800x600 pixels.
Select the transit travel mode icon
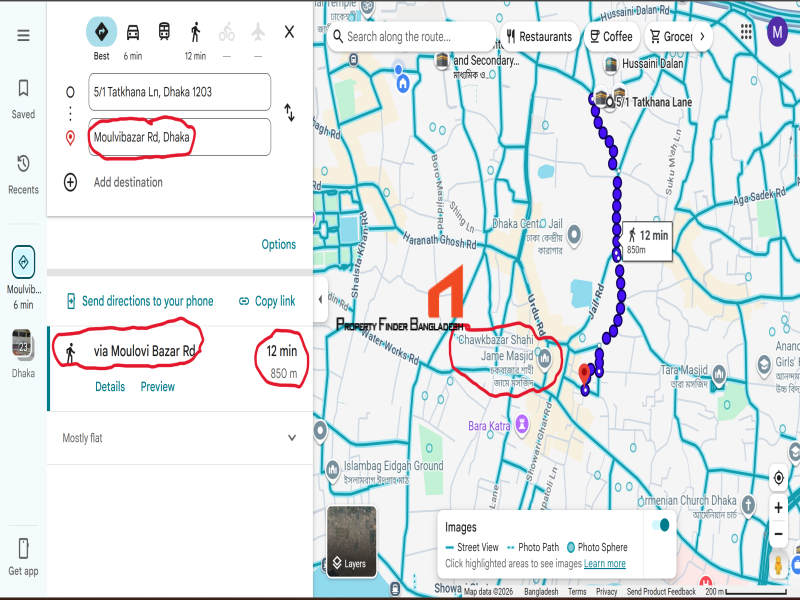(164, 32)
